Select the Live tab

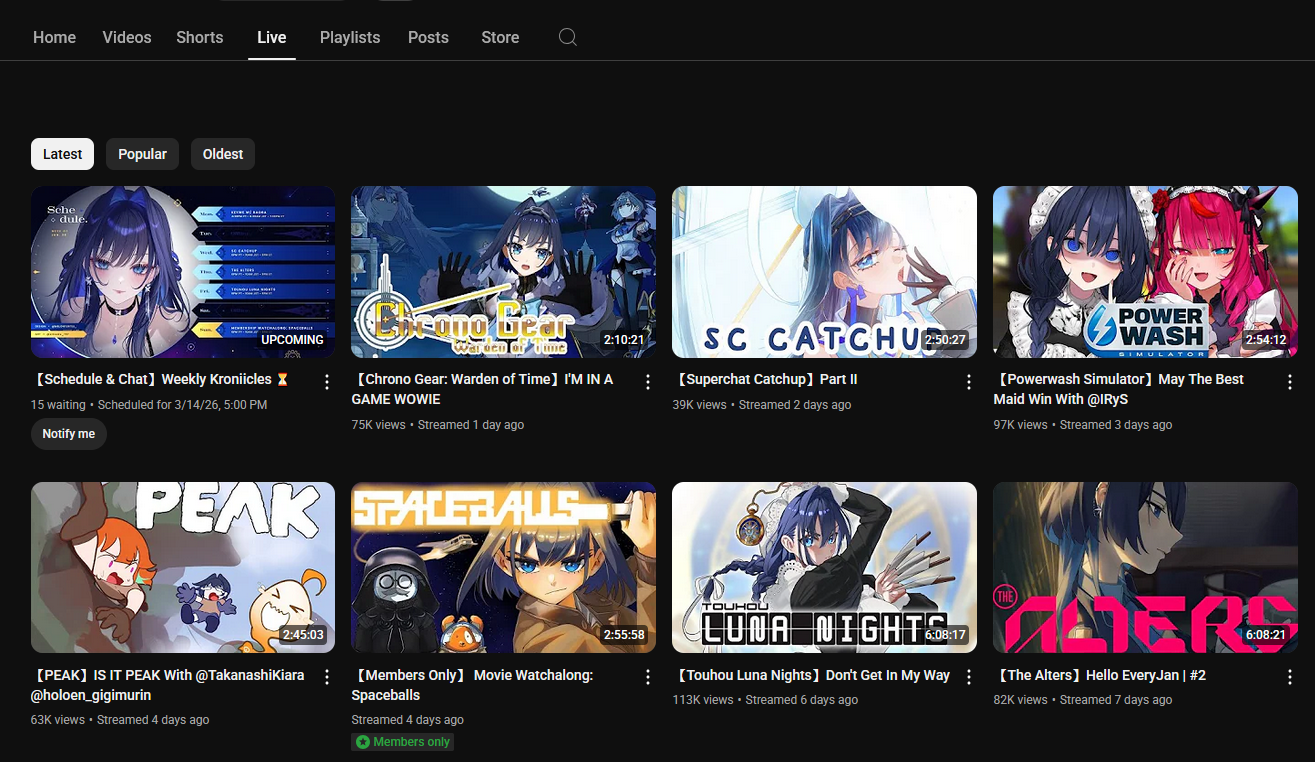coord(272,37)
